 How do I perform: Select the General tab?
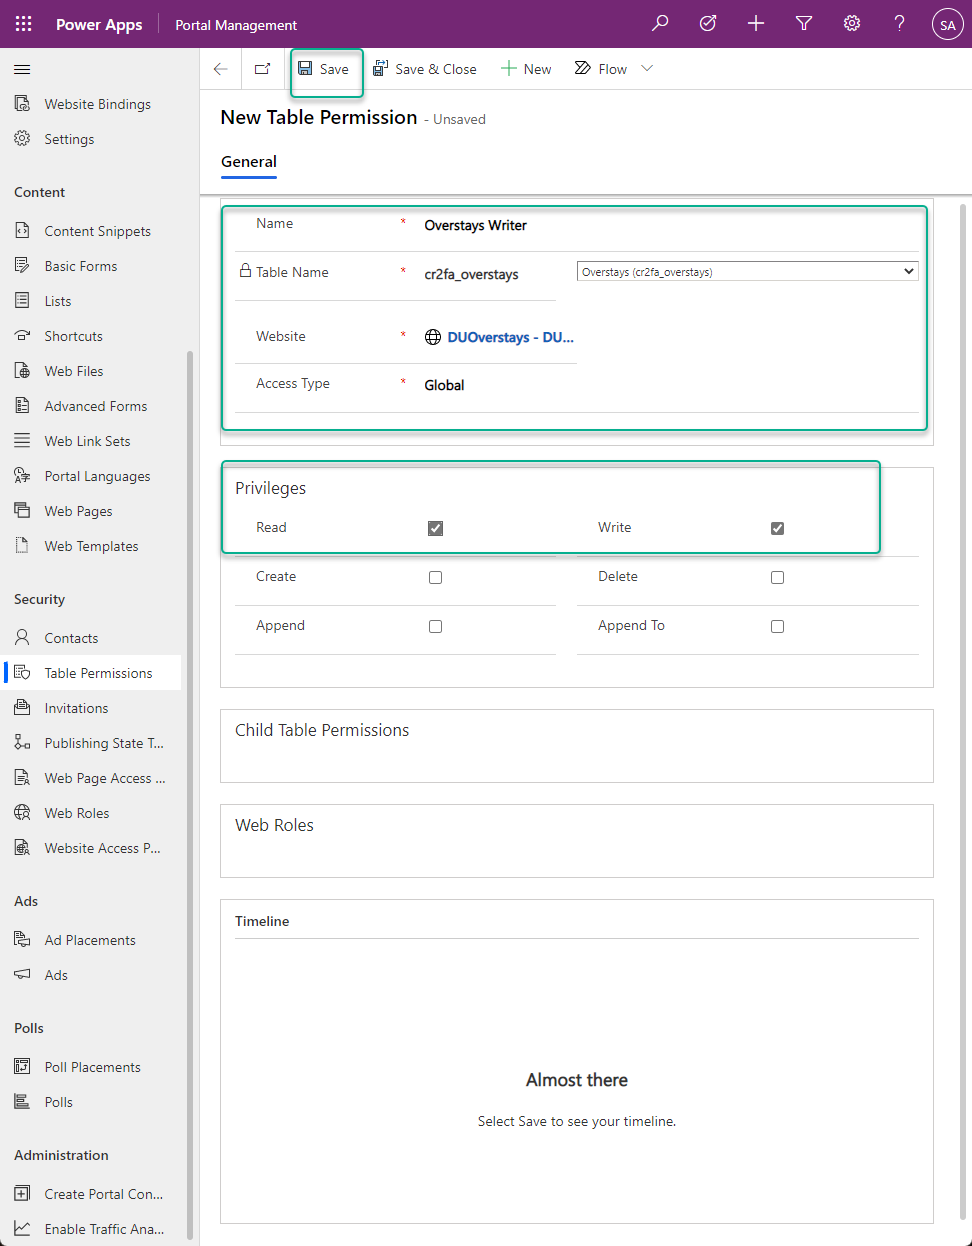pos(249,162)
